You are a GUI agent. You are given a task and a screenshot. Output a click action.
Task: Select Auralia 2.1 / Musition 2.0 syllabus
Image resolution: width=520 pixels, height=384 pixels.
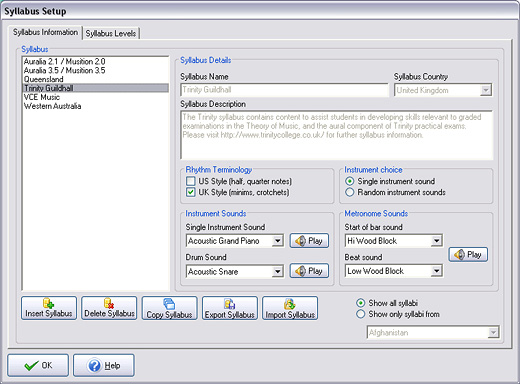tap(96, 61)
